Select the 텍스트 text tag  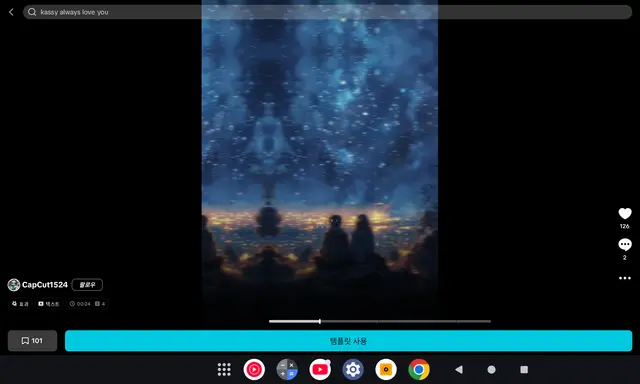[49, 304]
